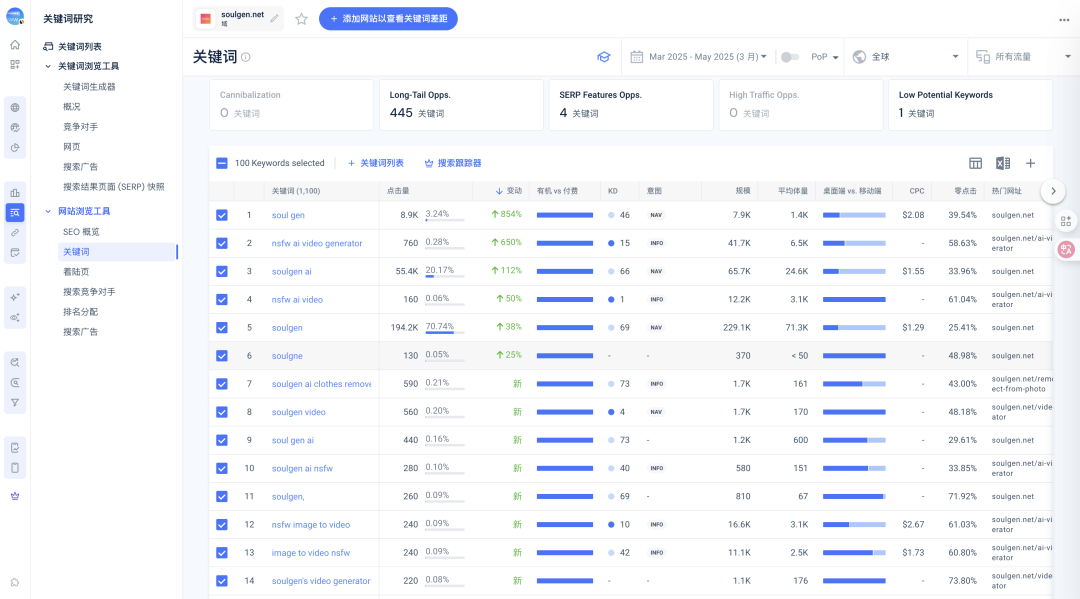Star soulgen.net as a favorite
Image resolution: width=1080 pixels, height=599 pixels.
(x=301, y=19)
